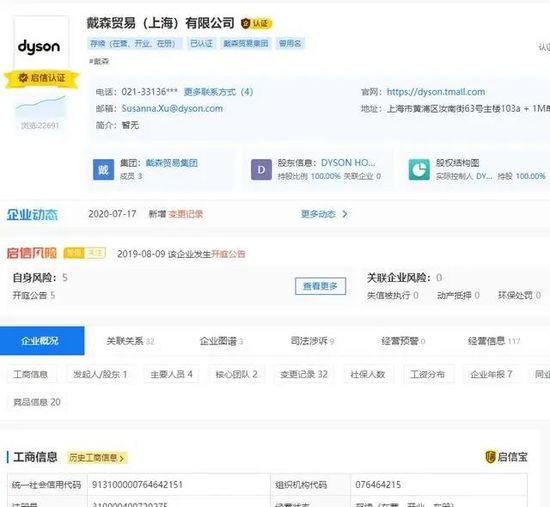Click 失信被执行 0 item

[x=393, y=295]
